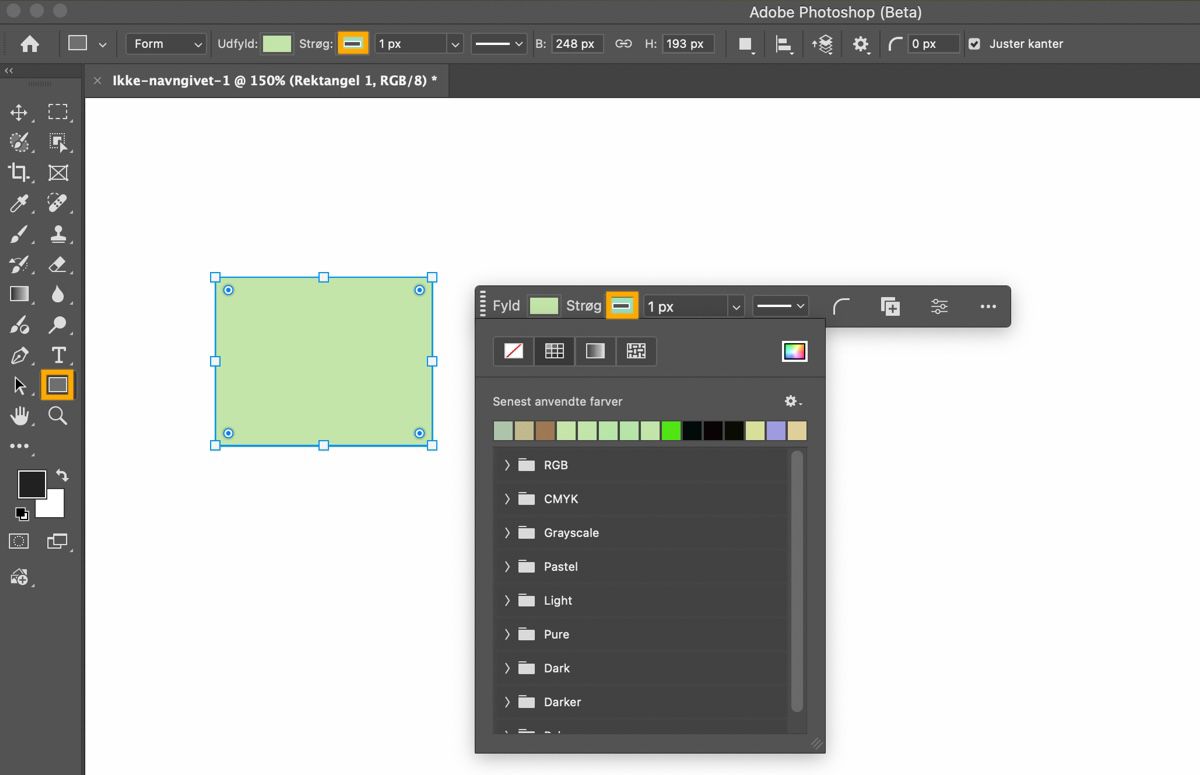Viewport: 1200px width, 775px height.
Task: Click the Home icon in options bar
Action: [x=30, y=44]
